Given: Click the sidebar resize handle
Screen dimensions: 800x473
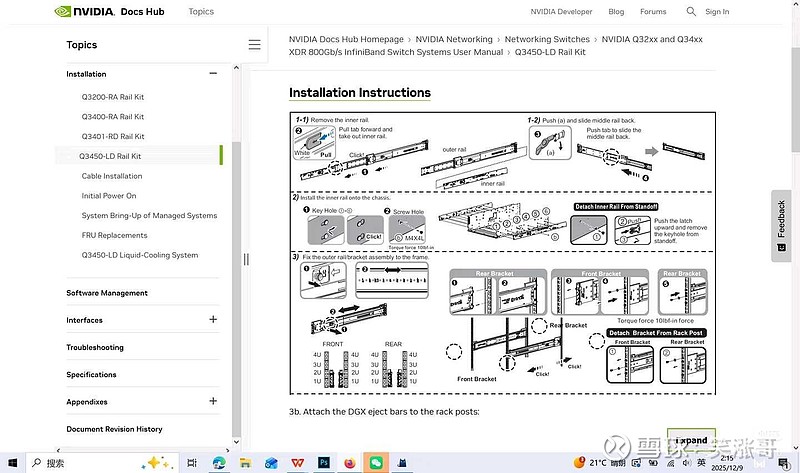Looking at the screenshot, I should 246,259.
